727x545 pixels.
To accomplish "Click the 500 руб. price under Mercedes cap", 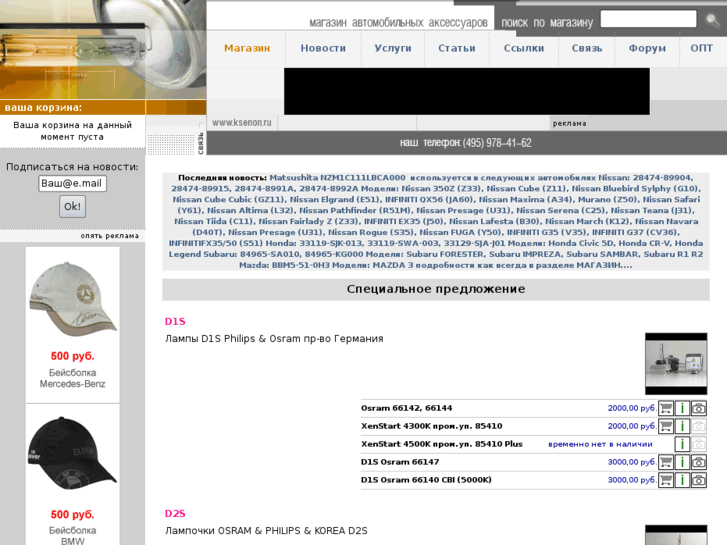I will 72,356.
